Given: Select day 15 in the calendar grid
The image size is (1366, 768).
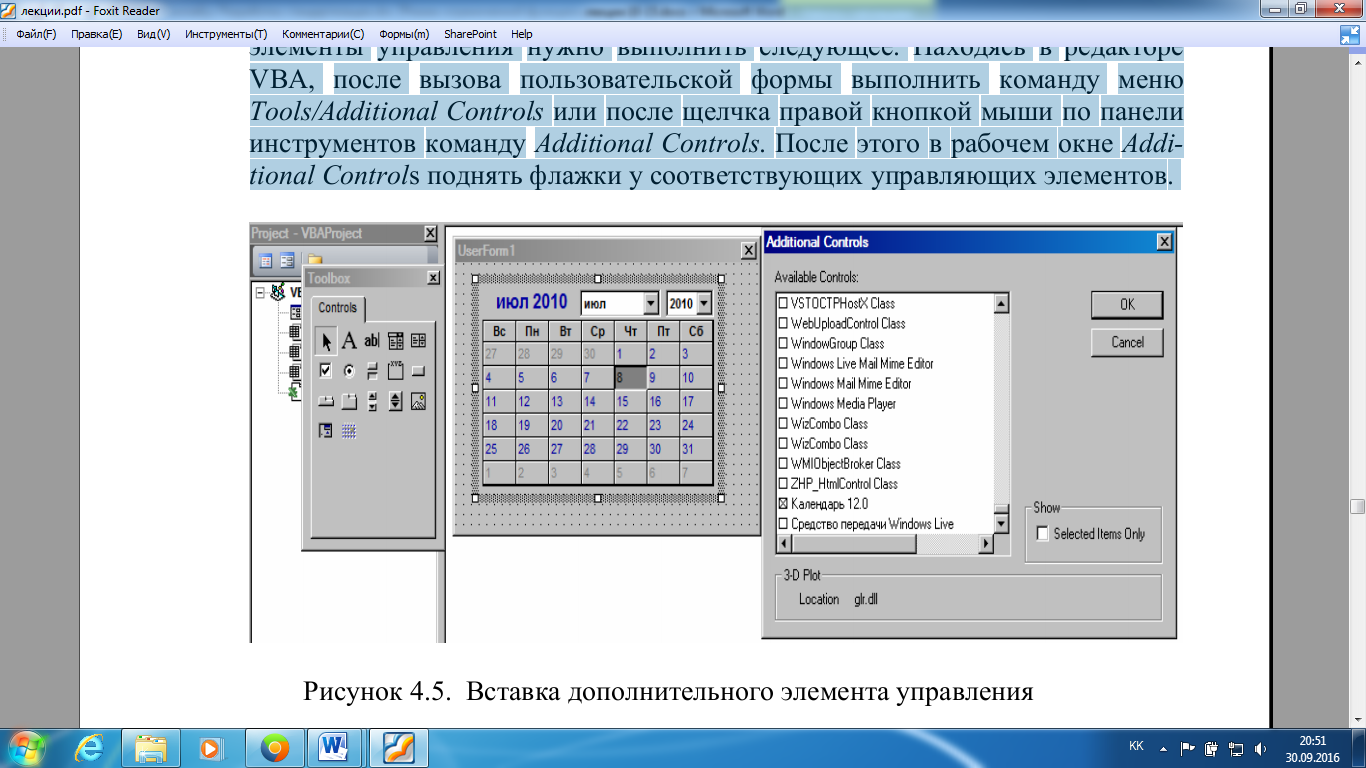Looking at the screenshot, I should [x=631, y=402].
